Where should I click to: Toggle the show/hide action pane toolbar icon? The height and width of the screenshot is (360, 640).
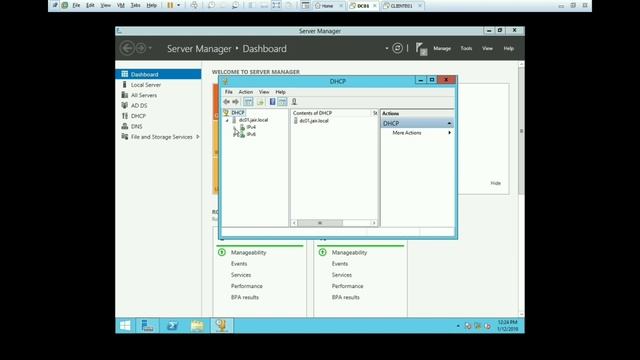[282, 102]
